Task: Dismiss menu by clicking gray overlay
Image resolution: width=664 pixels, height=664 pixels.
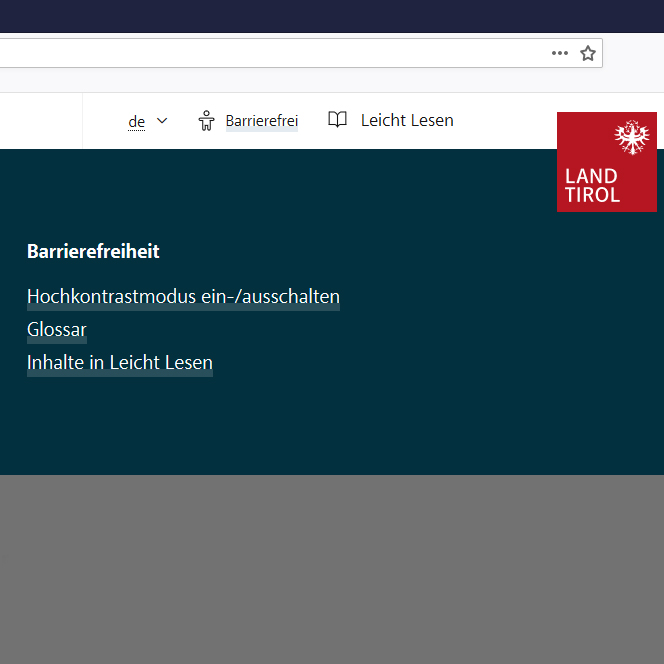Action: coord(332,570)
